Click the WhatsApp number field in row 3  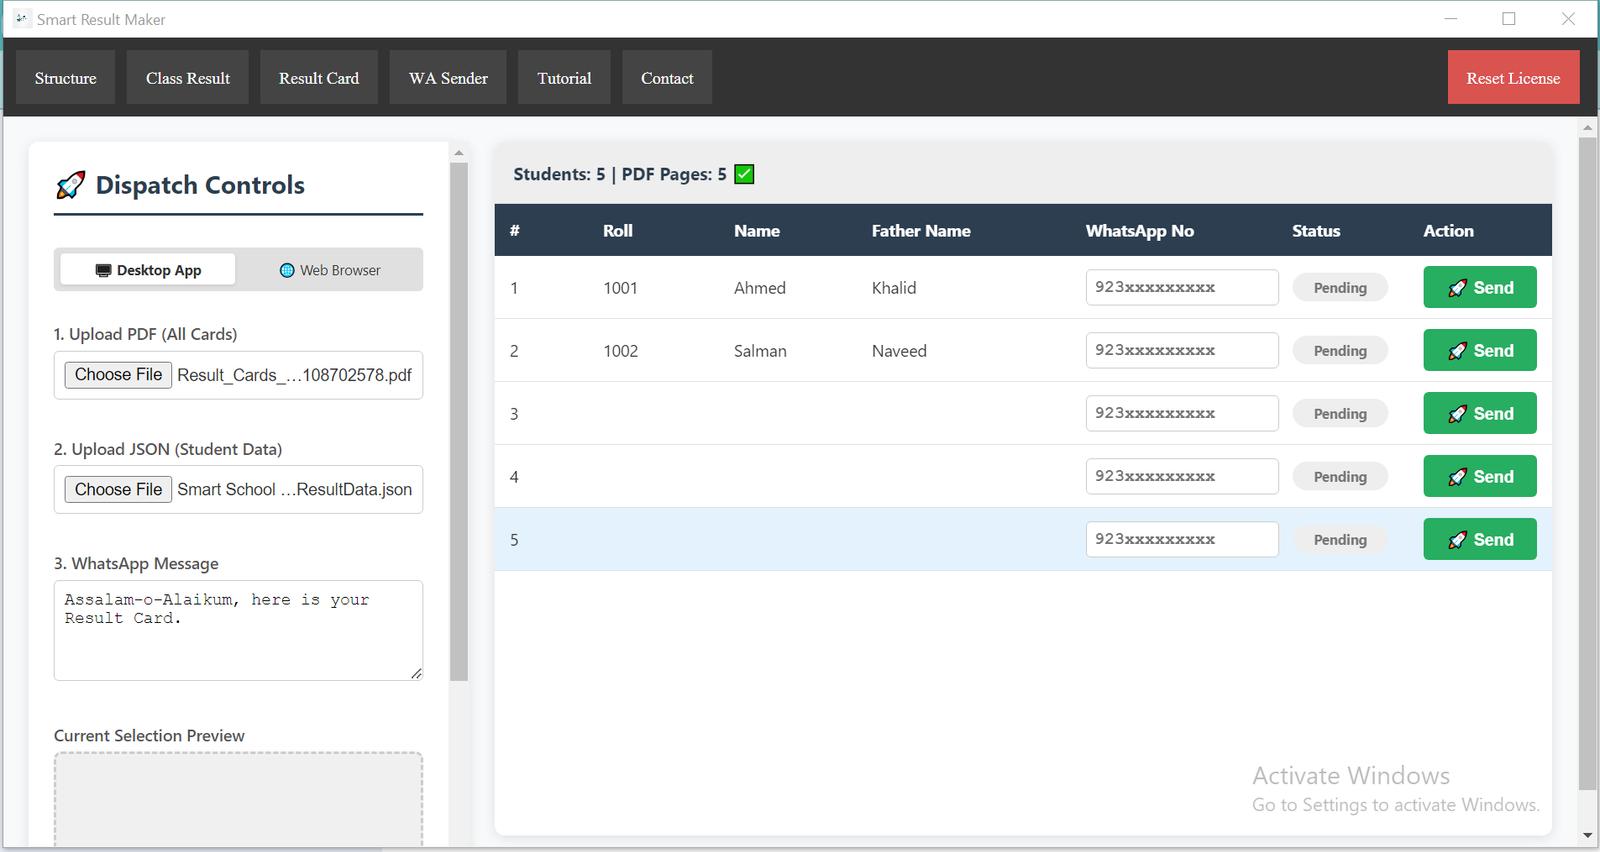[1181, 414]
